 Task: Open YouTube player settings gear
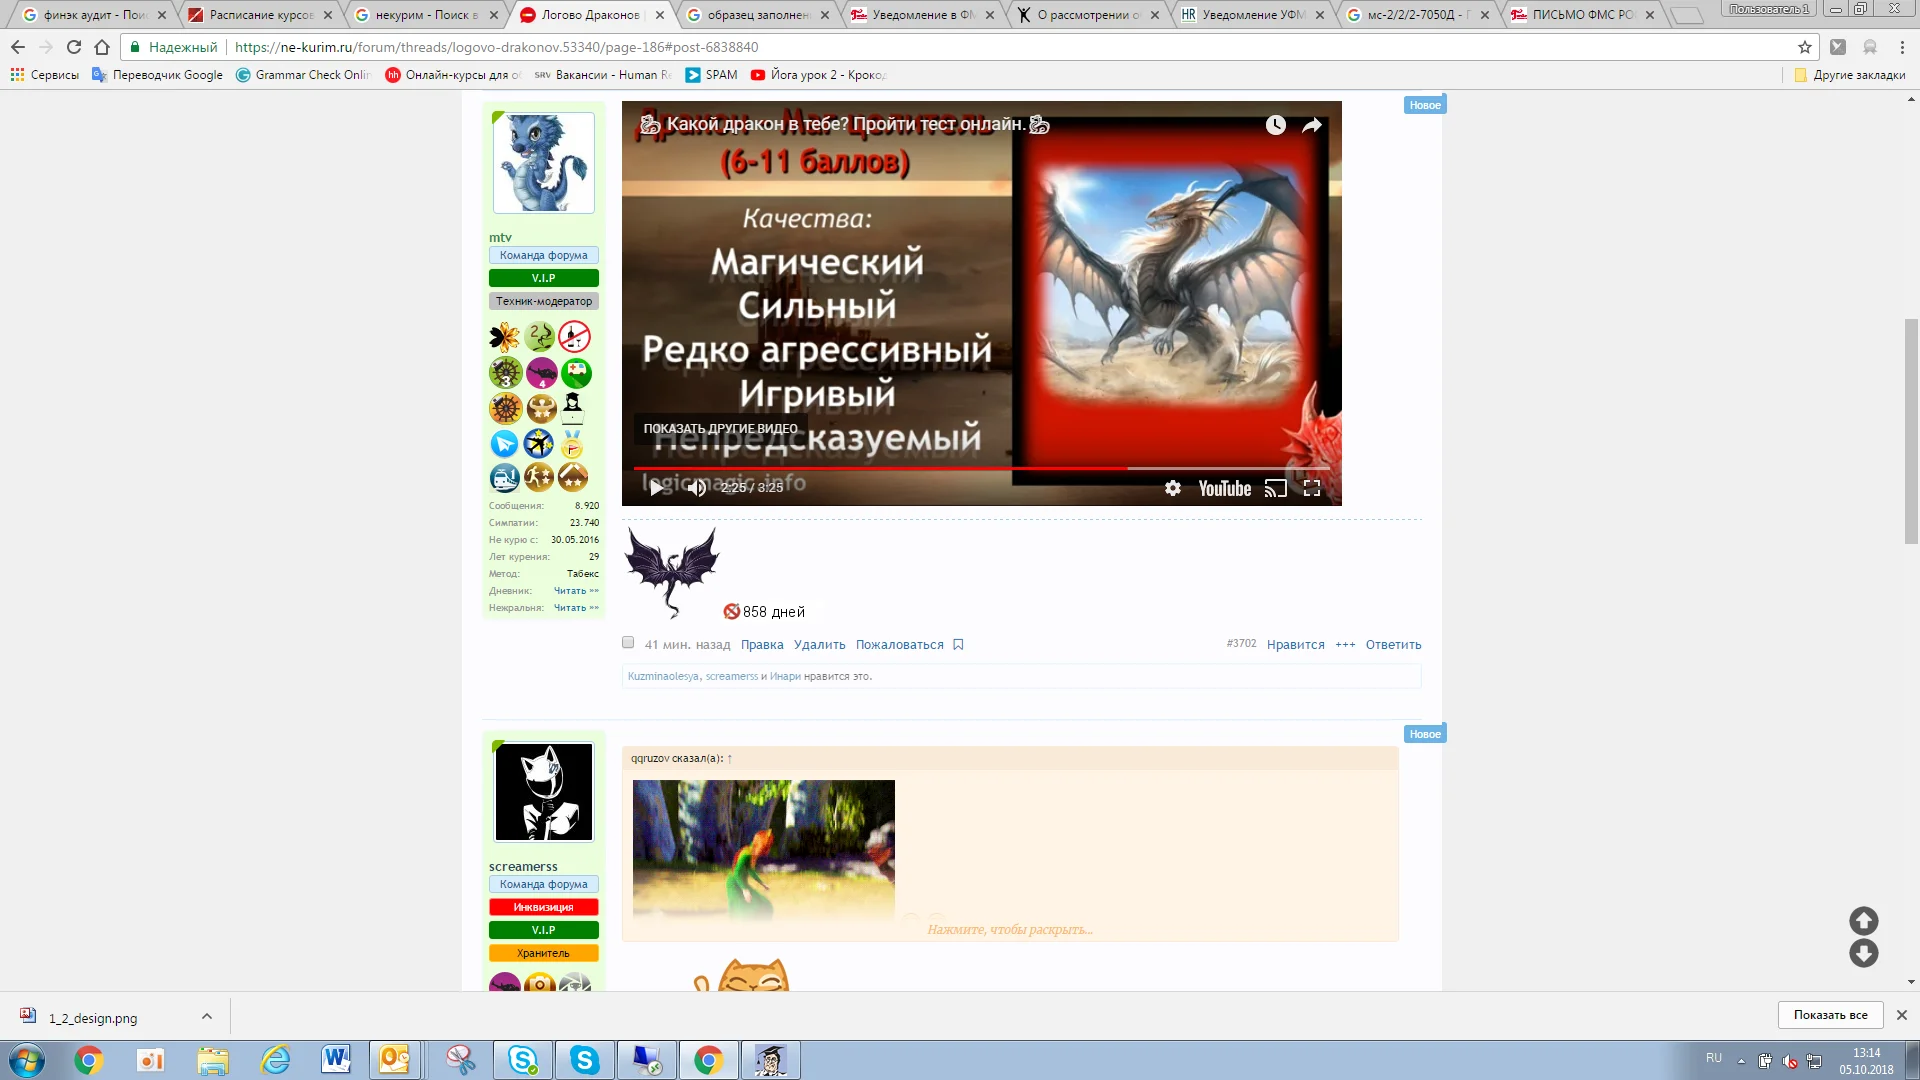[x=1173, y=488]
